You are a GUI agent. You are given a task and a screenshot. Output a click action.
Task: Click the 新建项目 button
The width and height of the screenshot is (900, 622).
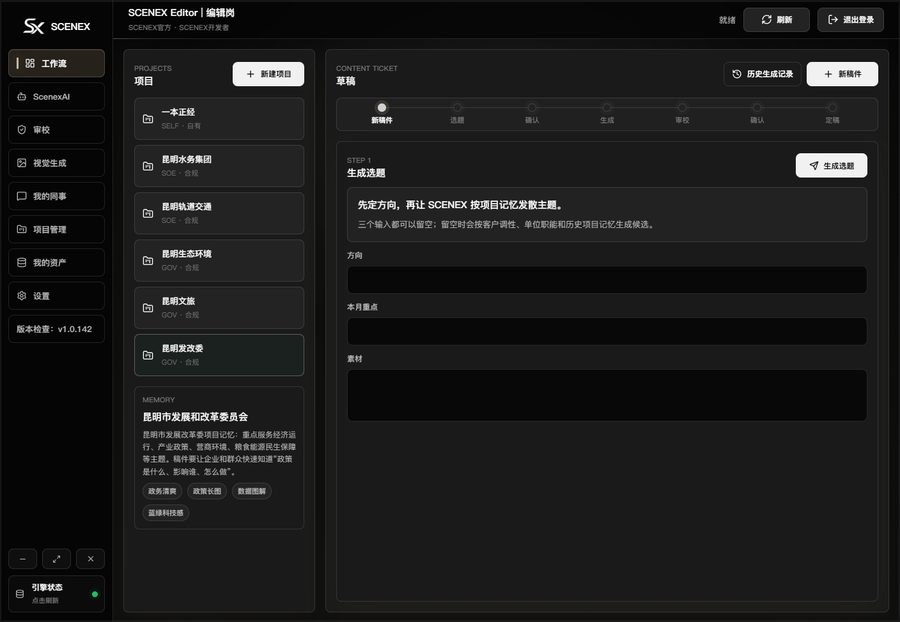(268, 74)
